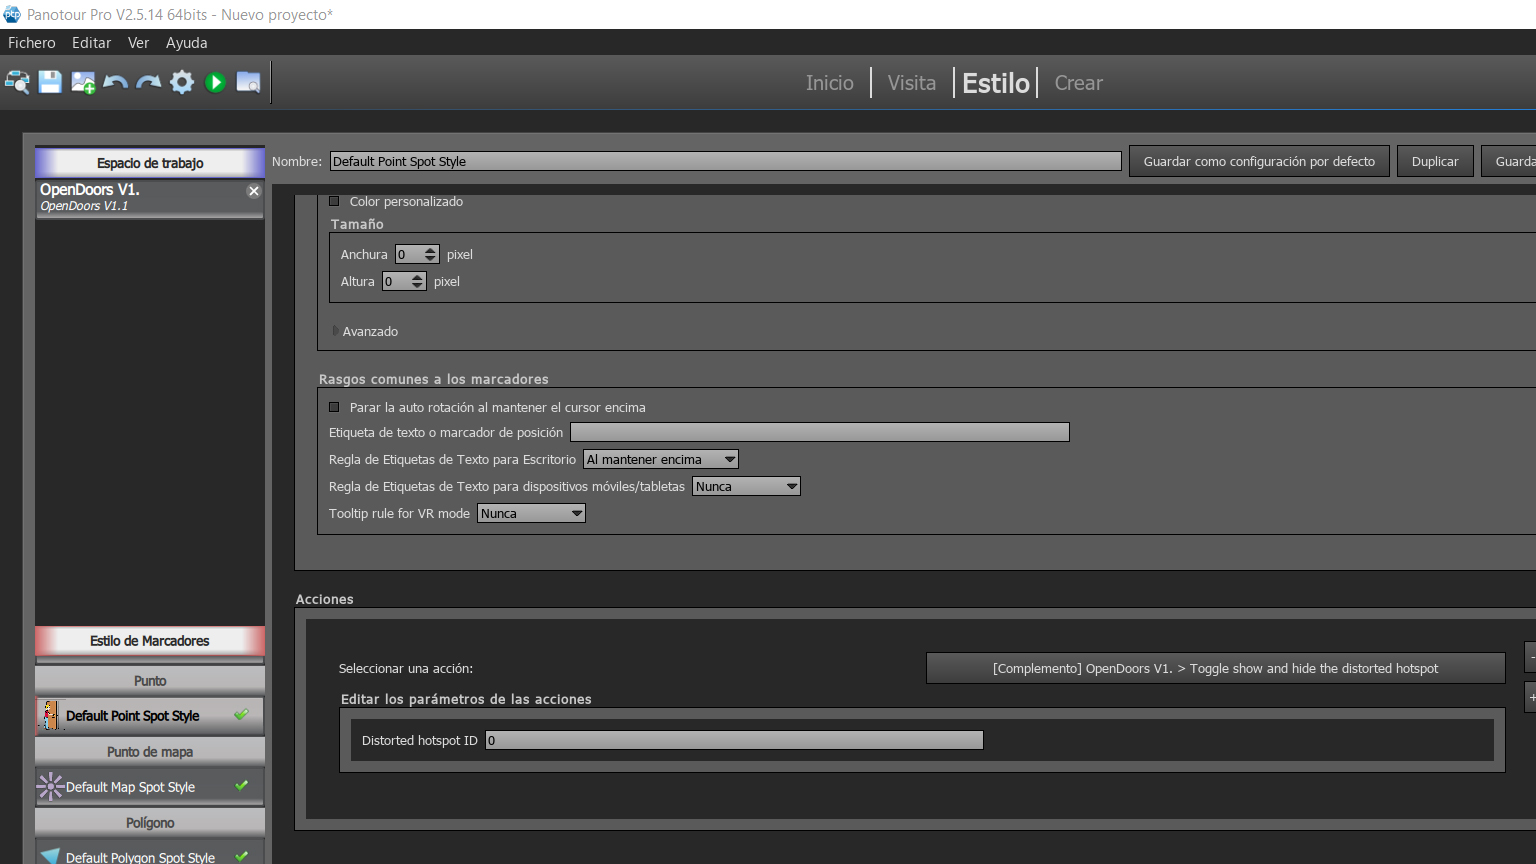Click the Polígono category header
This screenshot has width=1536, height=864.
click(150, 823)
